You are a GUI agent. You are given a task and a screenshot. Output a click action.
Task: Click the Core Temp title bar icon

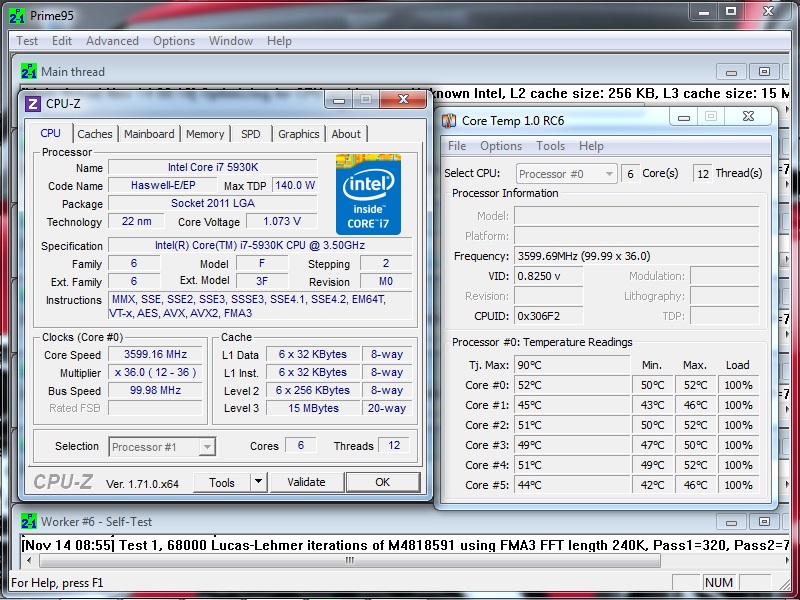(x=449, y=121)
